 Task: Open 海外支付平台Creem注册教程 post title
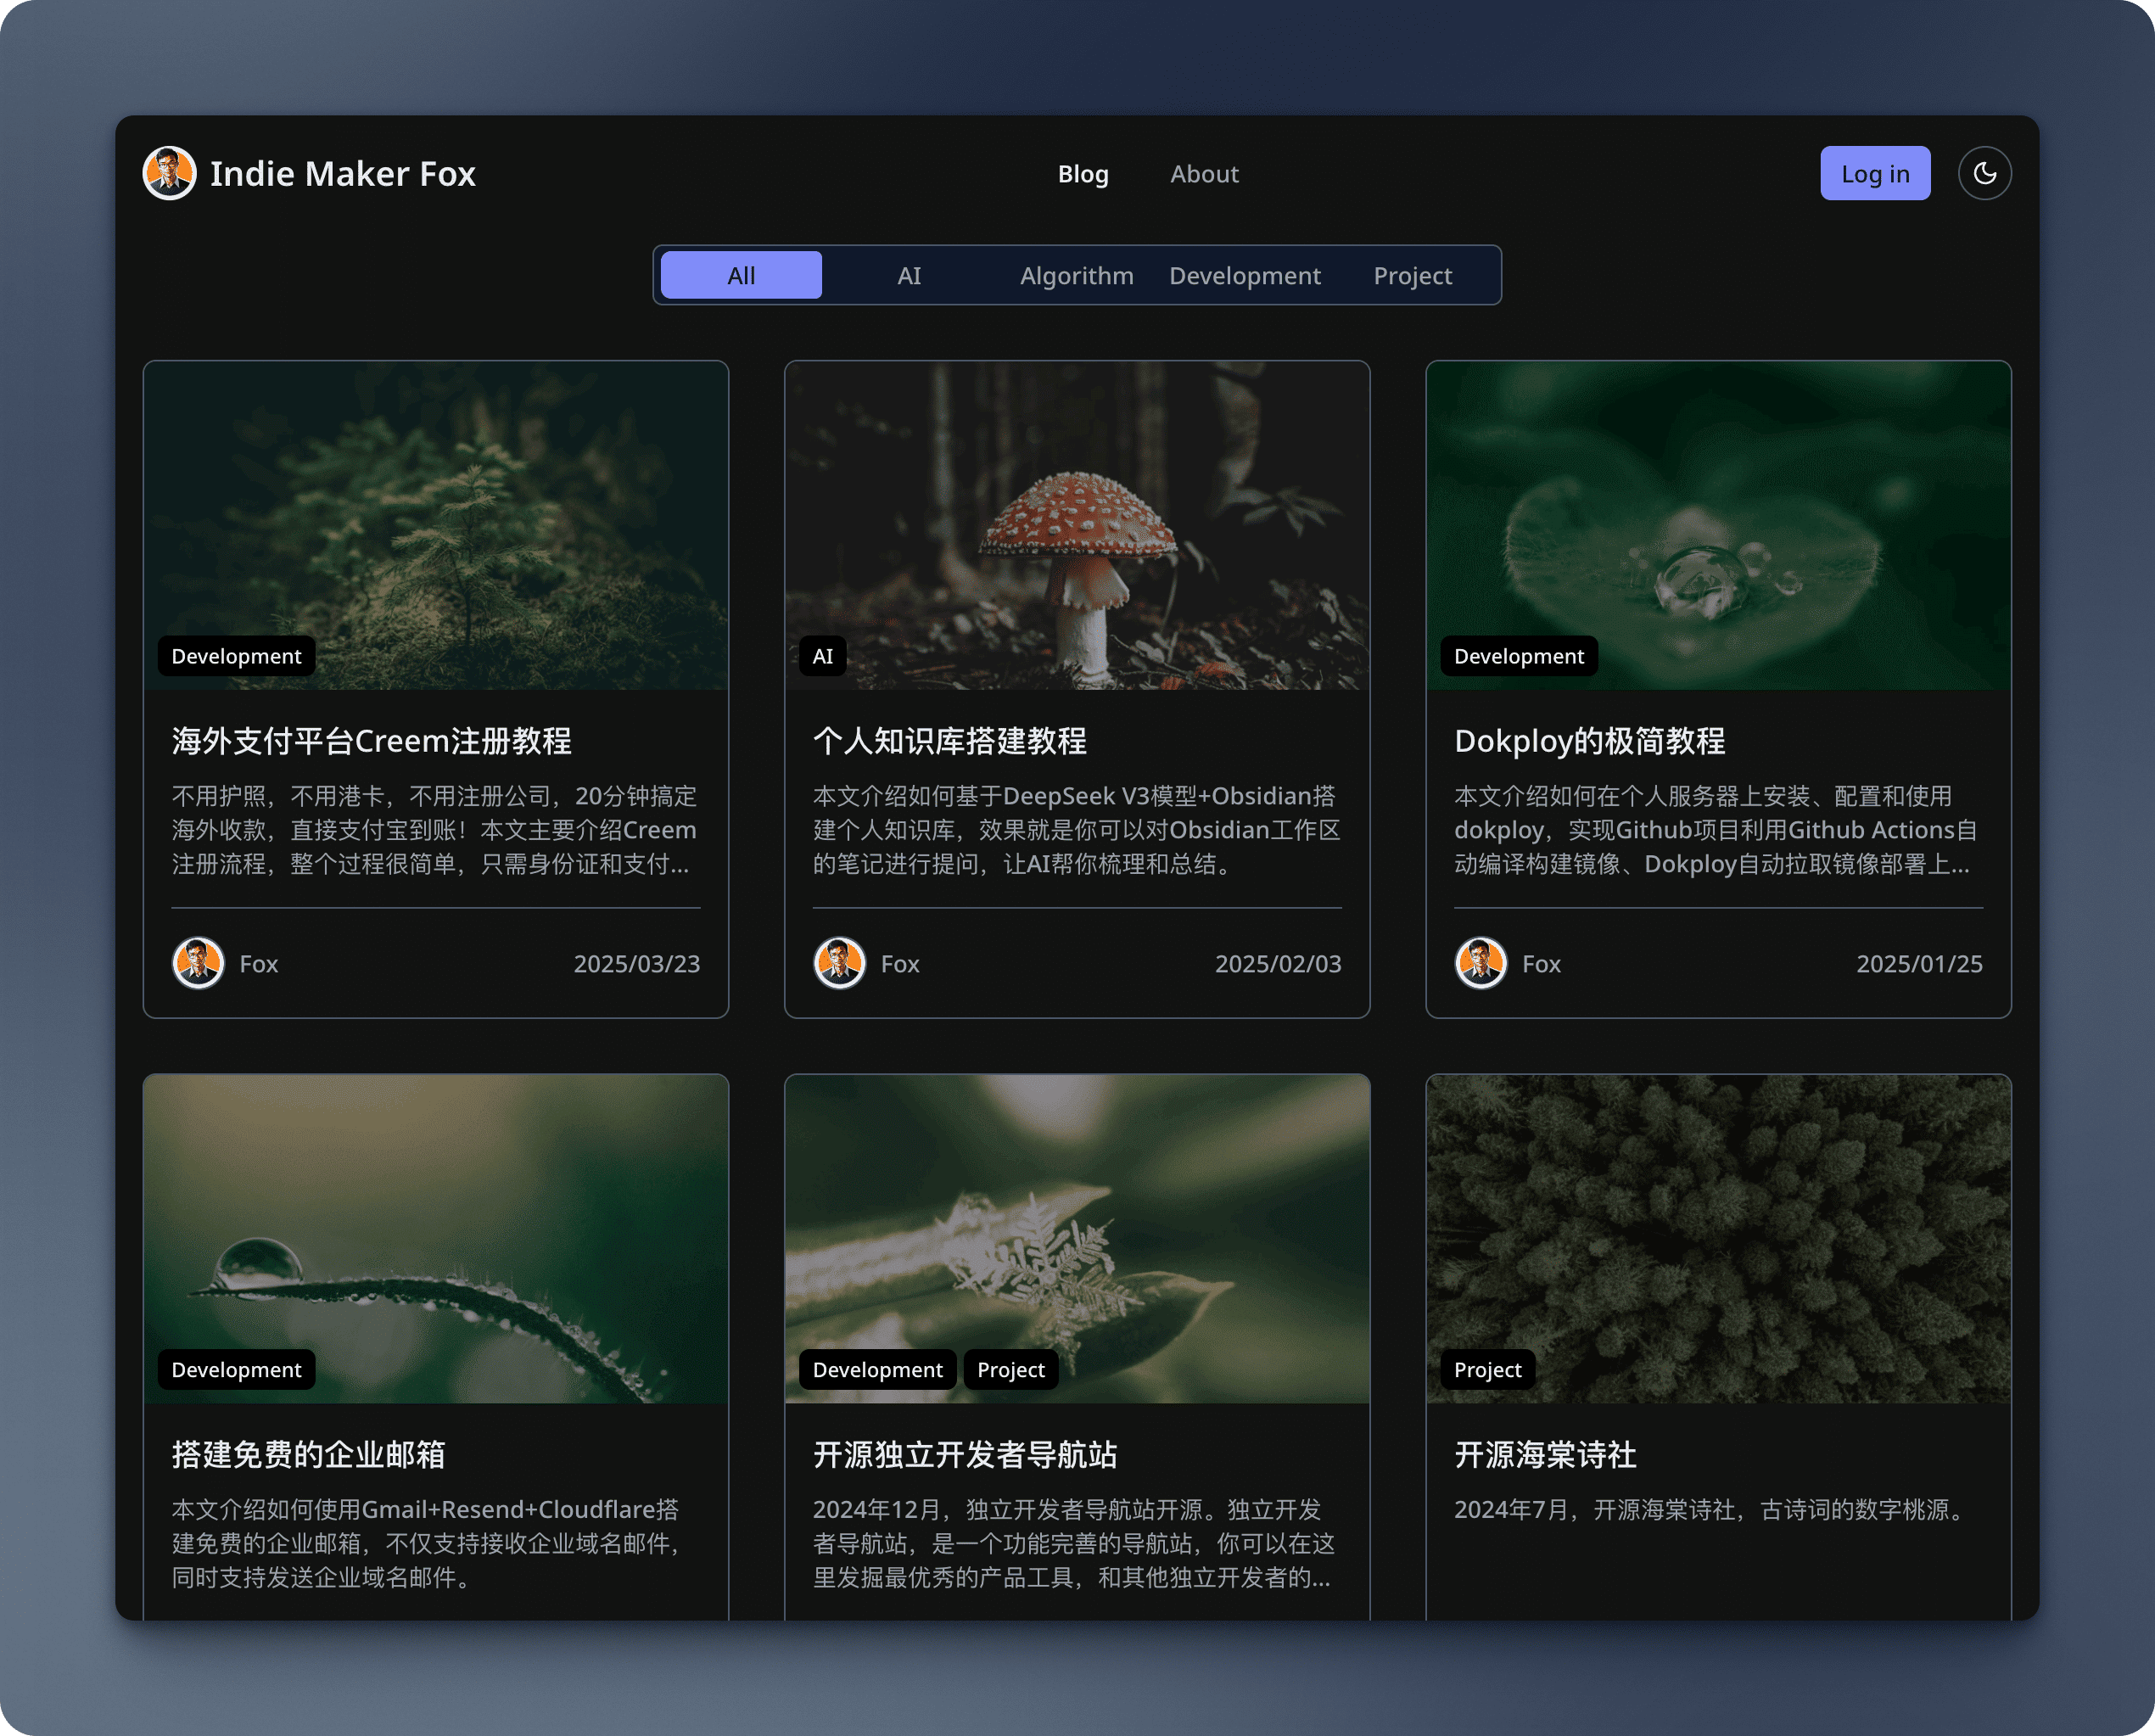tap(371, 741)
